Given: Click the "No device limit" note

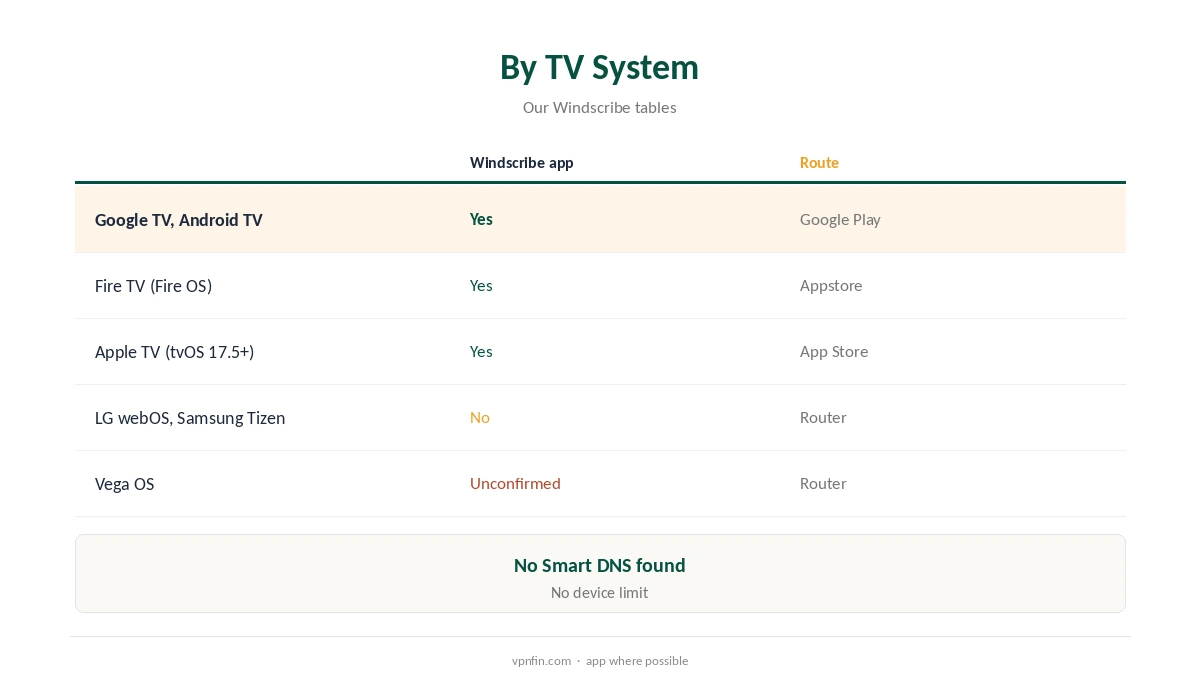Looking at the screenshot, I should [599, 593].
